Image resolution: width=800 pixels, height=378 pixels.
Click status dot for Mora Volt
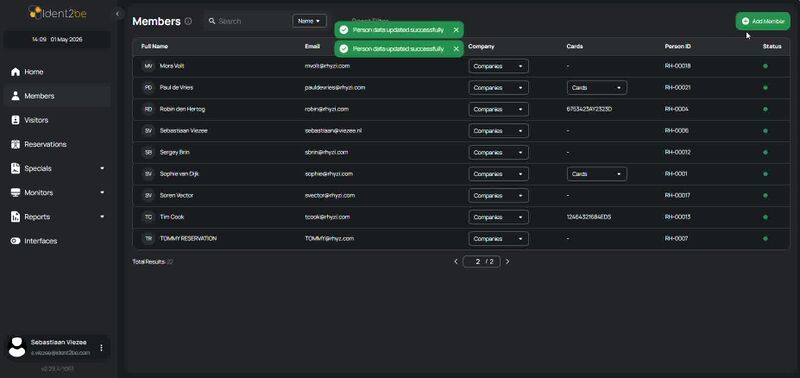[x=765, y=66]
